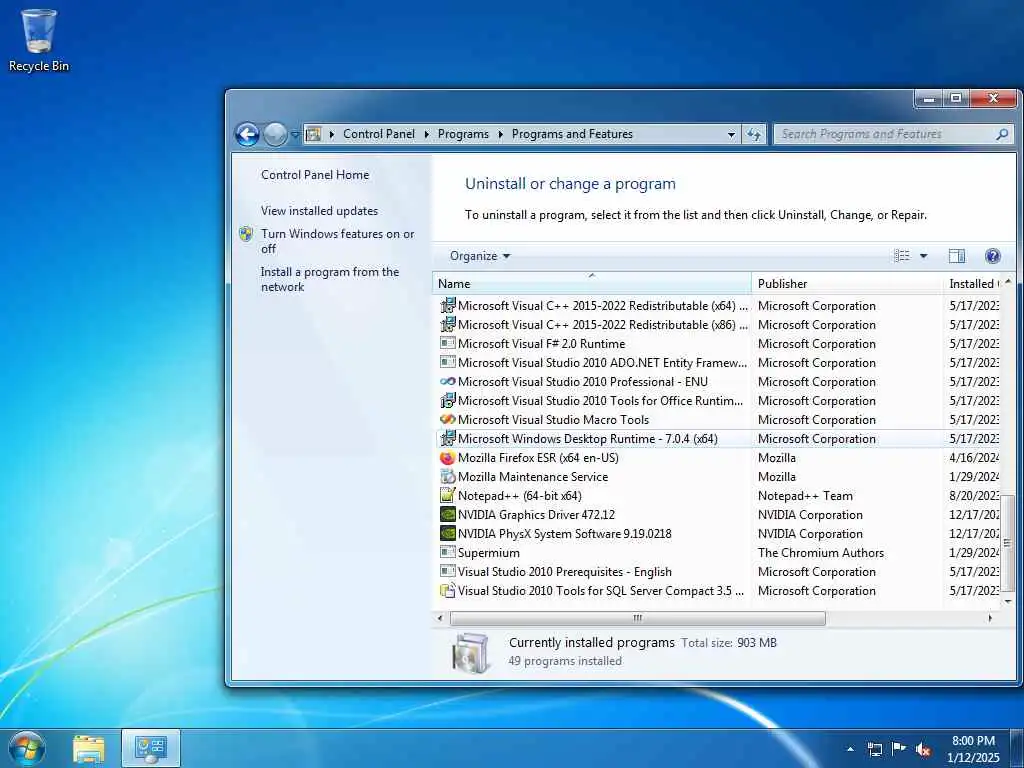Screen dimensions: 1024x768
Task: Select Programs breadcrumb
Action: pos(463,134)
